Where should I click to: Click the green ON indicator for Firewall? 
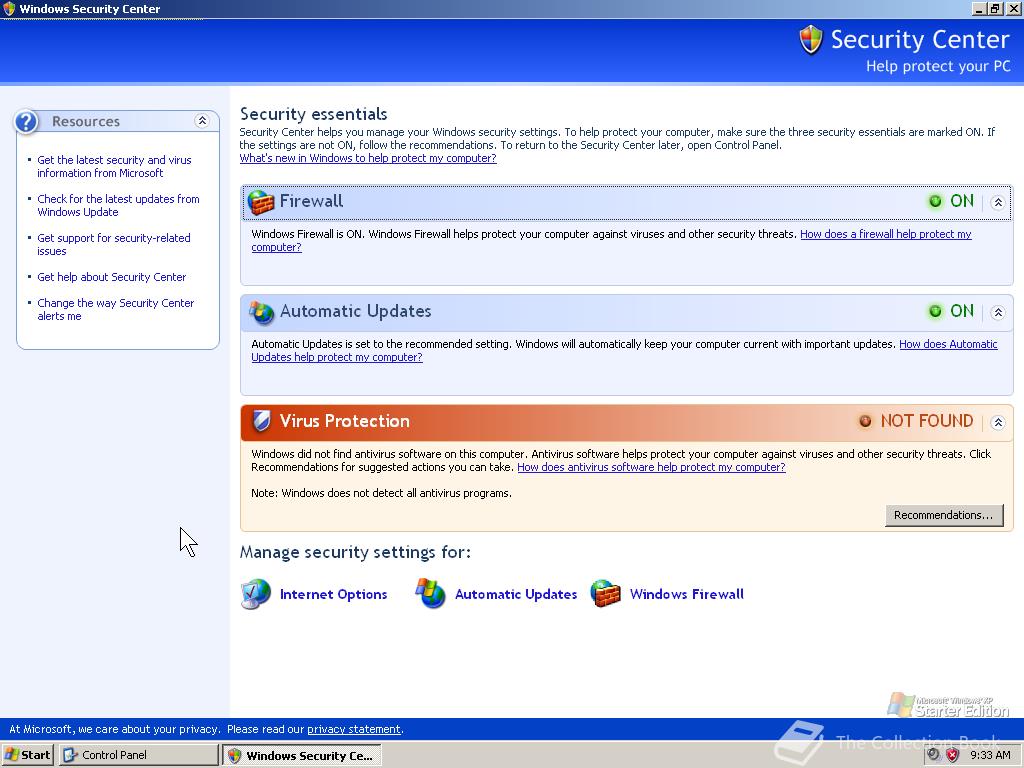point(935,201)
